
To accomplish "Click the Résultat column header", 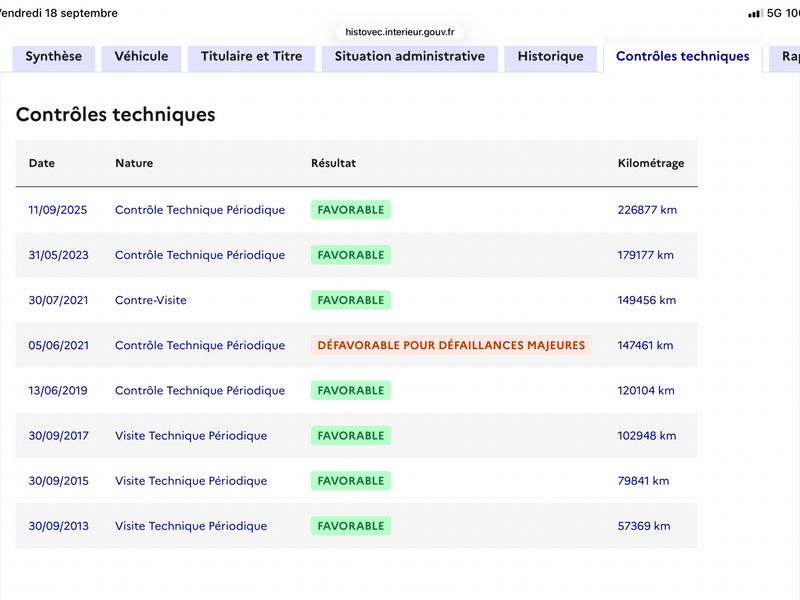I will (x=333, y=163).
